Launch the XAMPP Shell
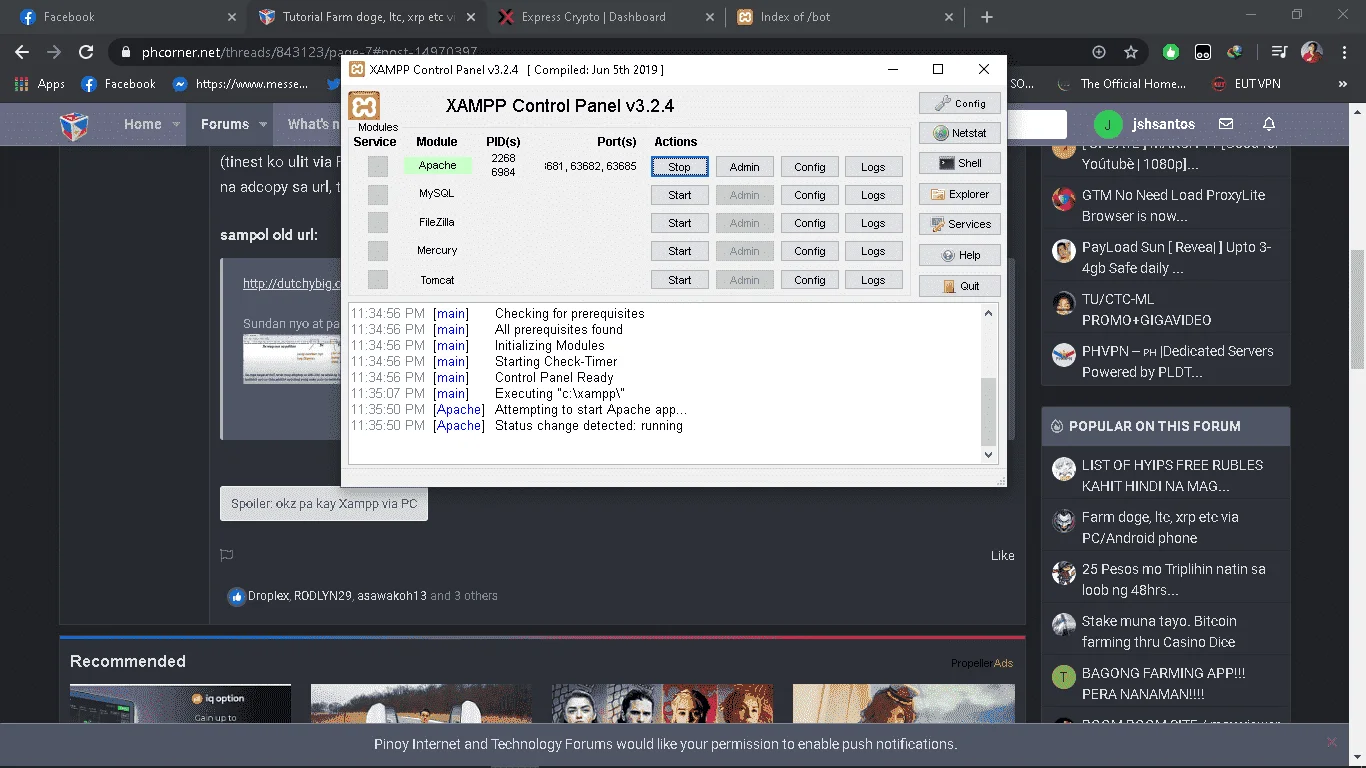 960,163
